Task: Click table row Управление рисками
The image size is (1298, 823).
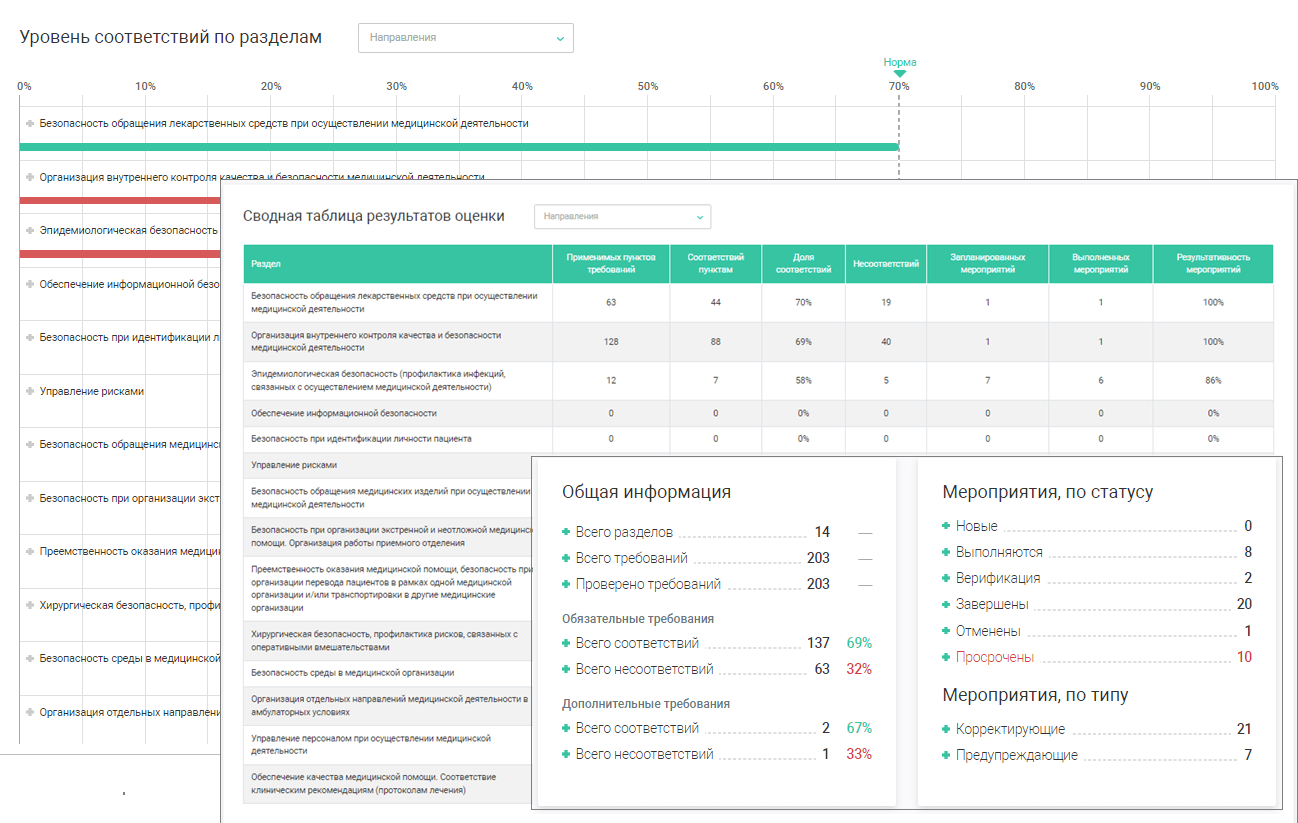Action: click(388, 465)
